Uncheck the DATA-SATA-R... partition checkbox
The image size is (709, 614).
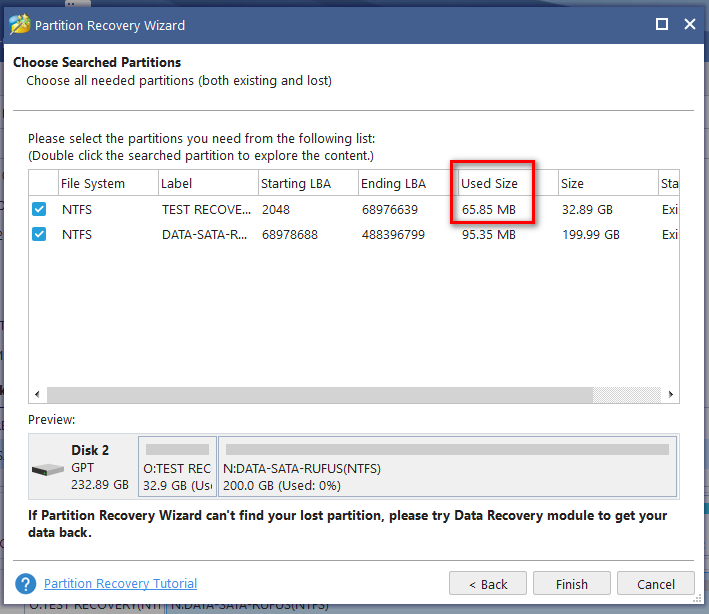pos(39,234)
